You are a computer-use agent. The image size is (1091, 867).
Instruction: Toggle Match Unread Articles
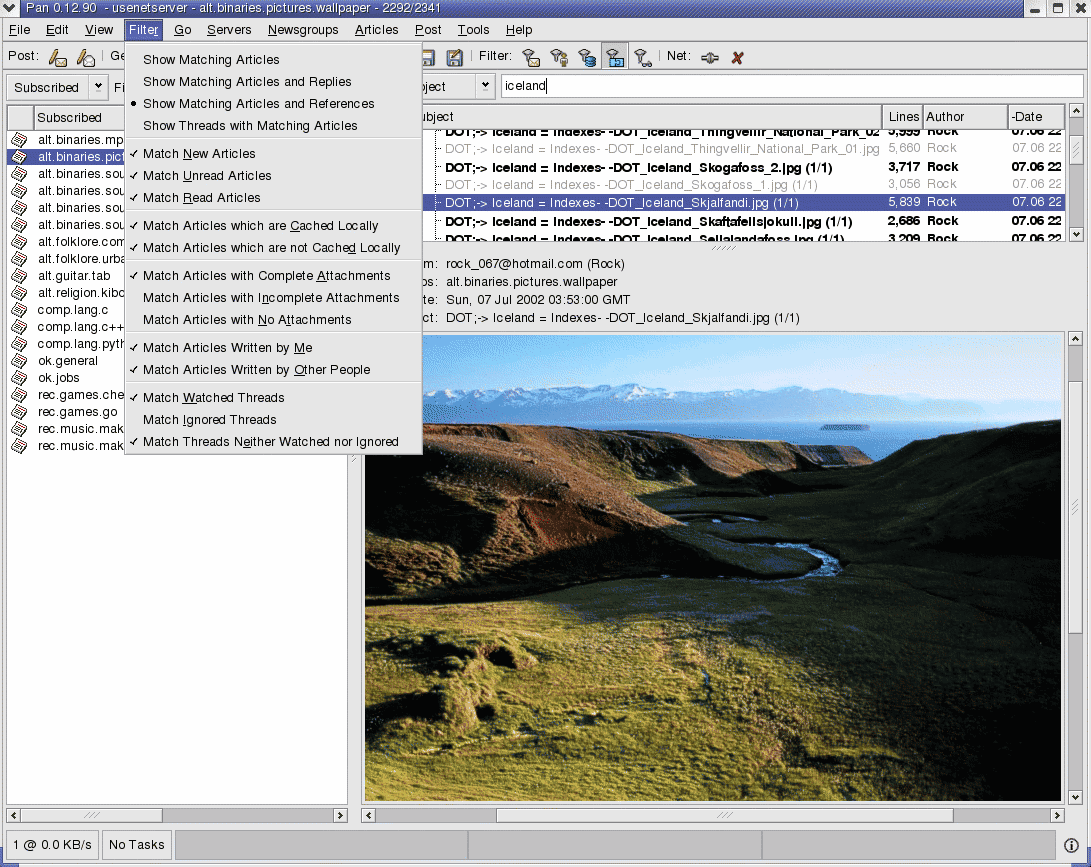click(x=273, y=176)
